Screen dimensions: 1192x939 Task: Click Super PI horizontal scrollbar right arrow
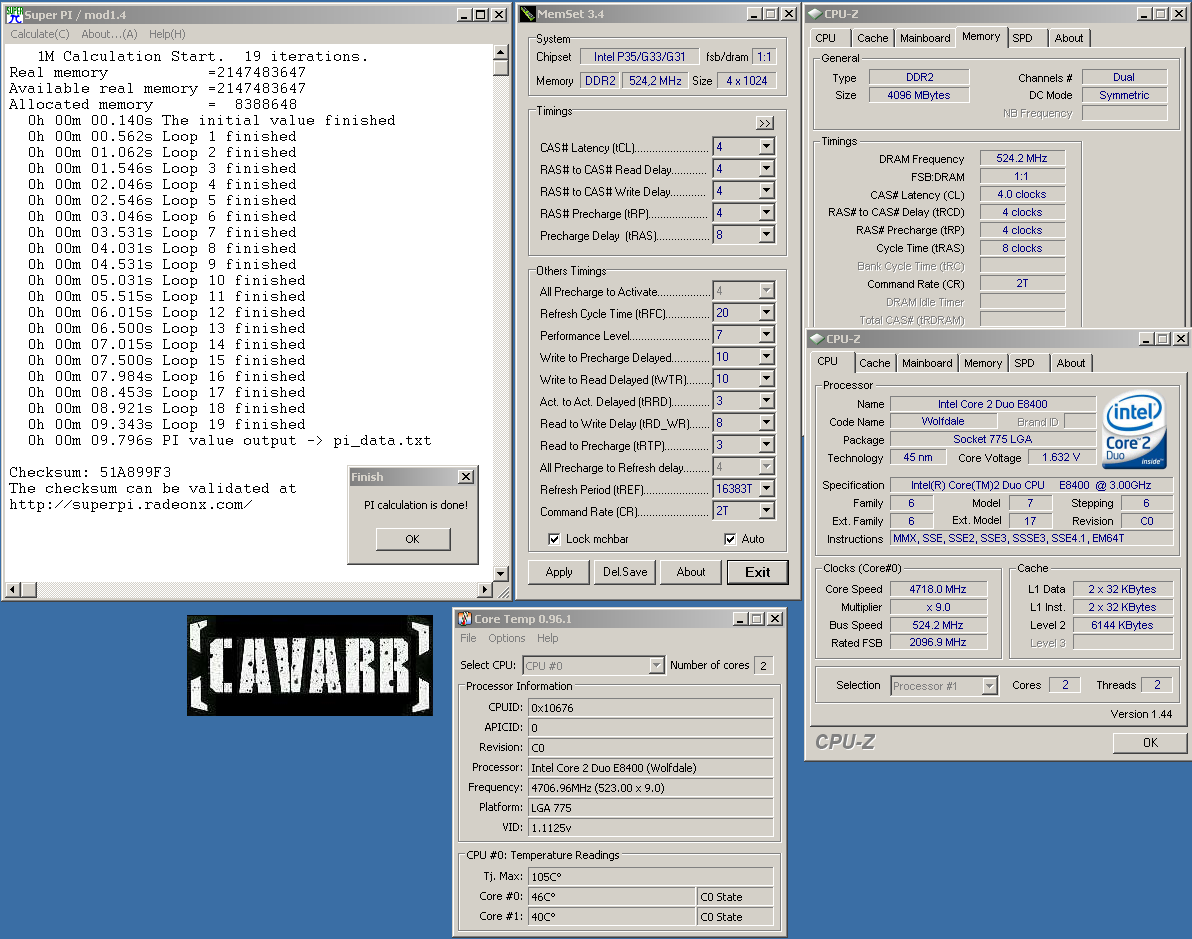(x=486, y=589)
